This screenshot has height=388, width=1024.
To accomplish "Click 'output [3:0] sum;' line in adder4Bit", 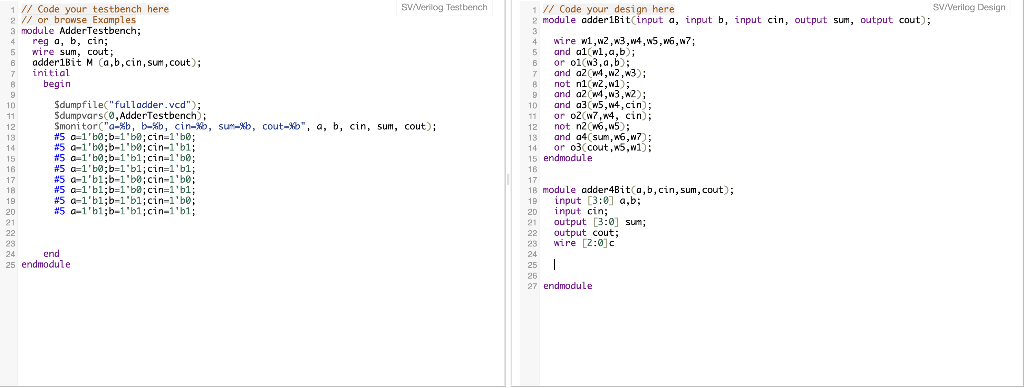I will point(600,222).
